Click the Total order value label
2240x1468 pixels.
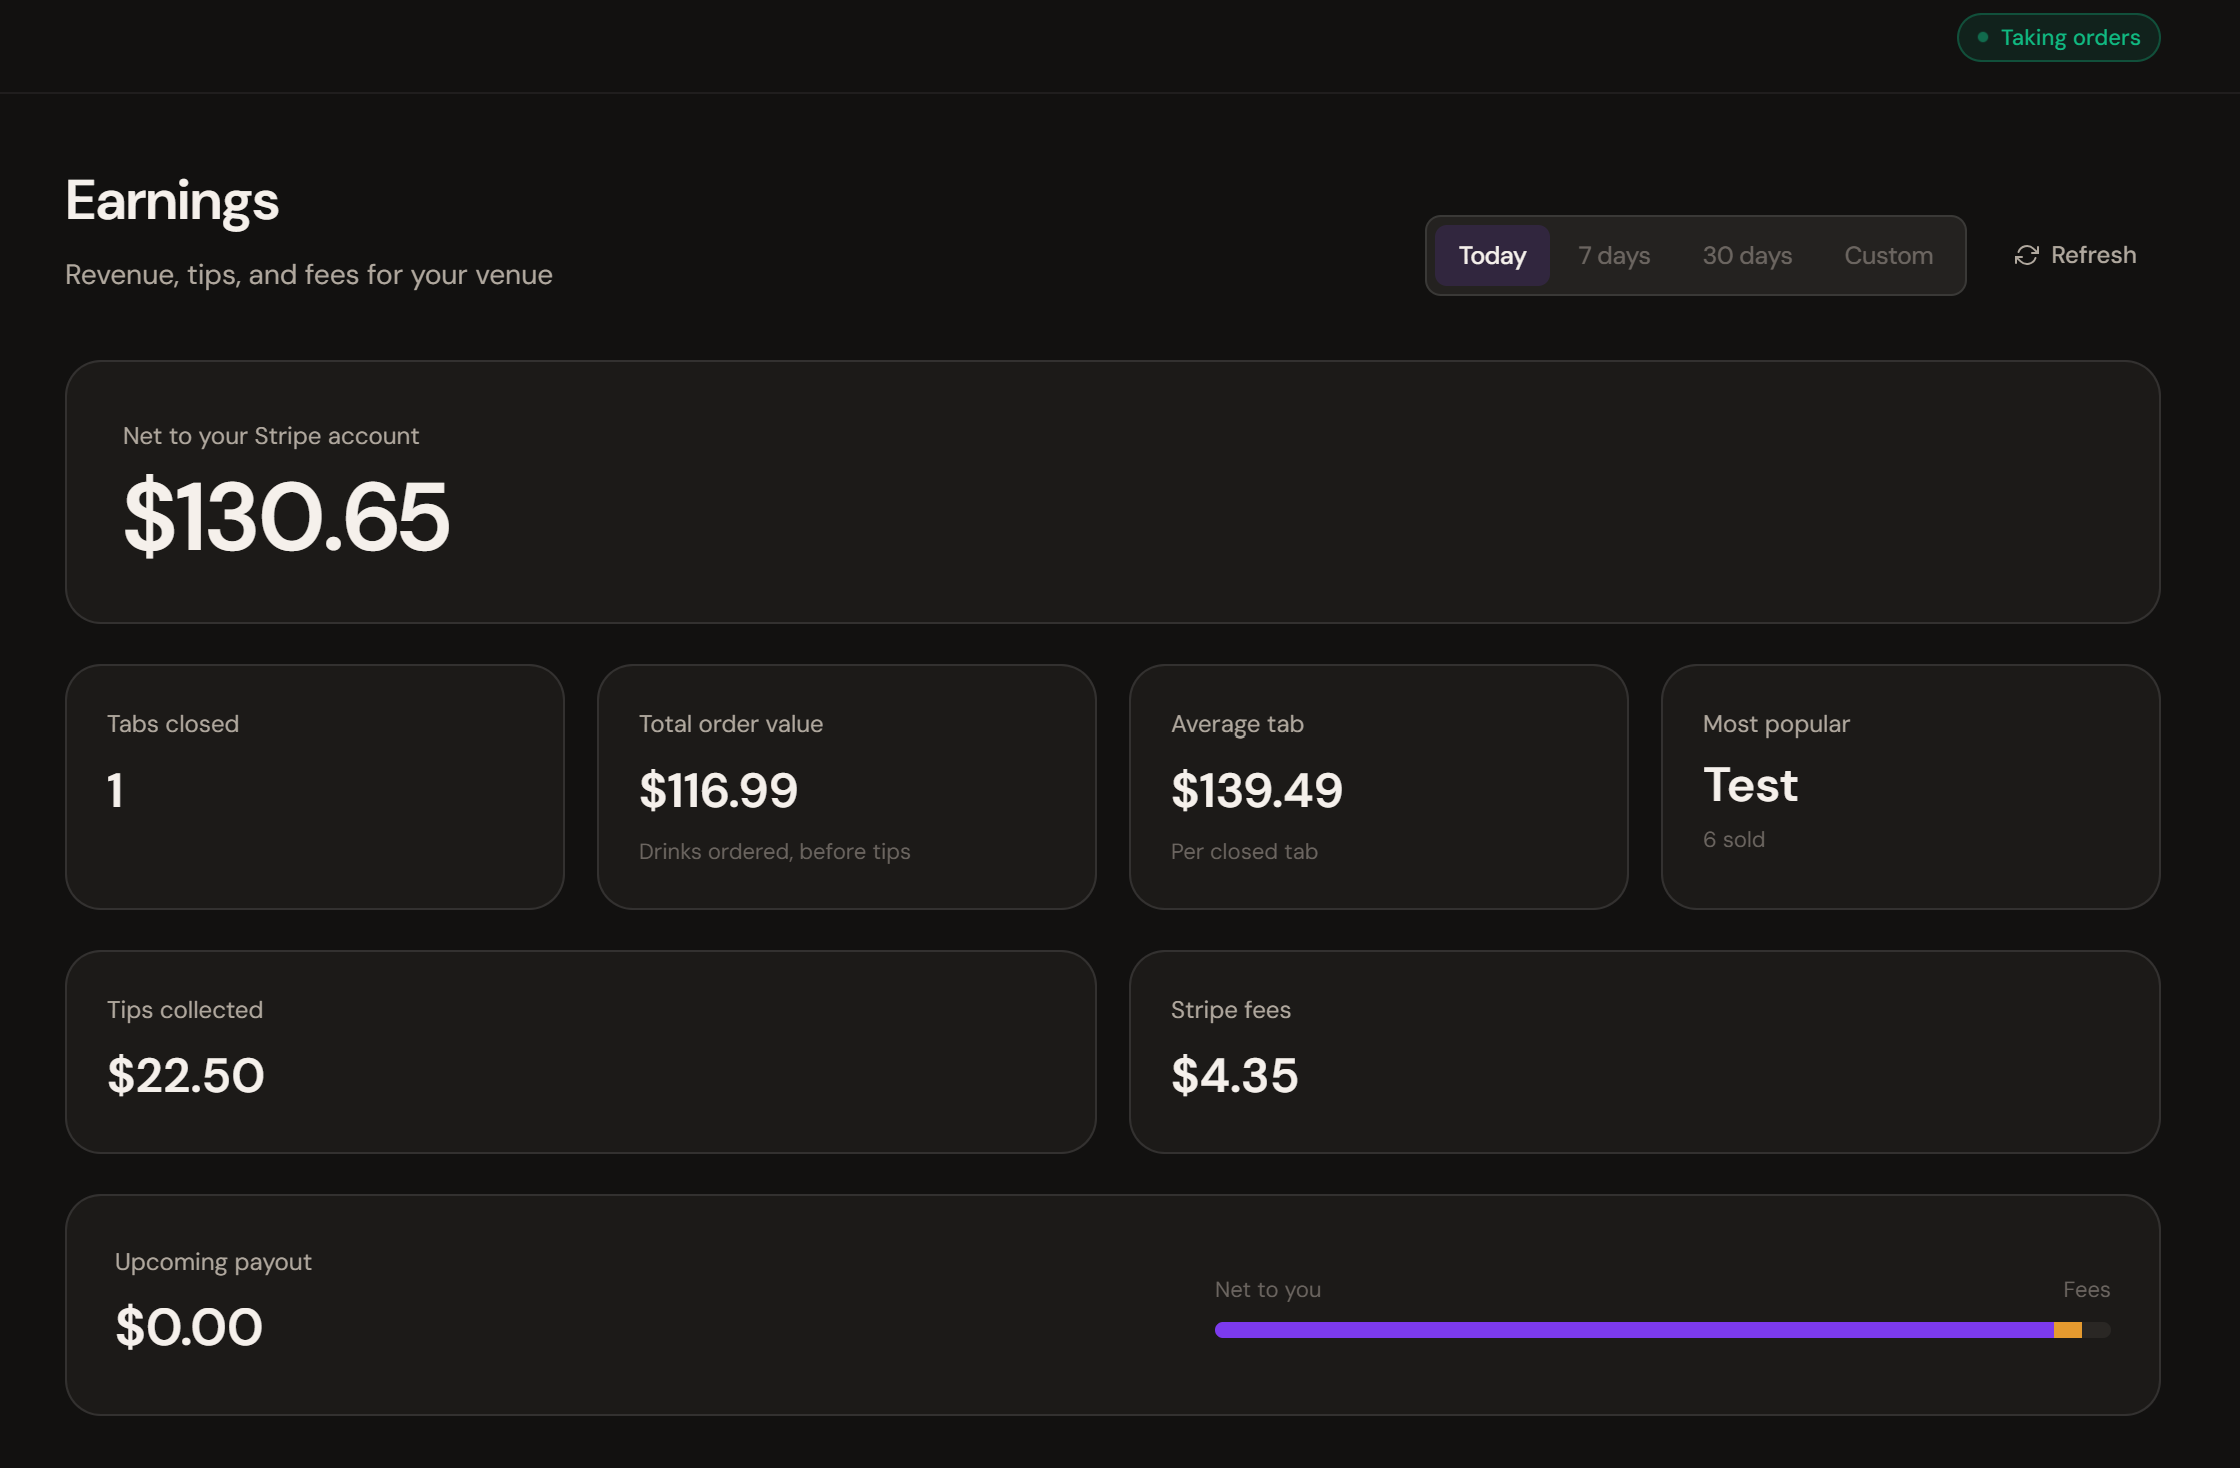731,724
